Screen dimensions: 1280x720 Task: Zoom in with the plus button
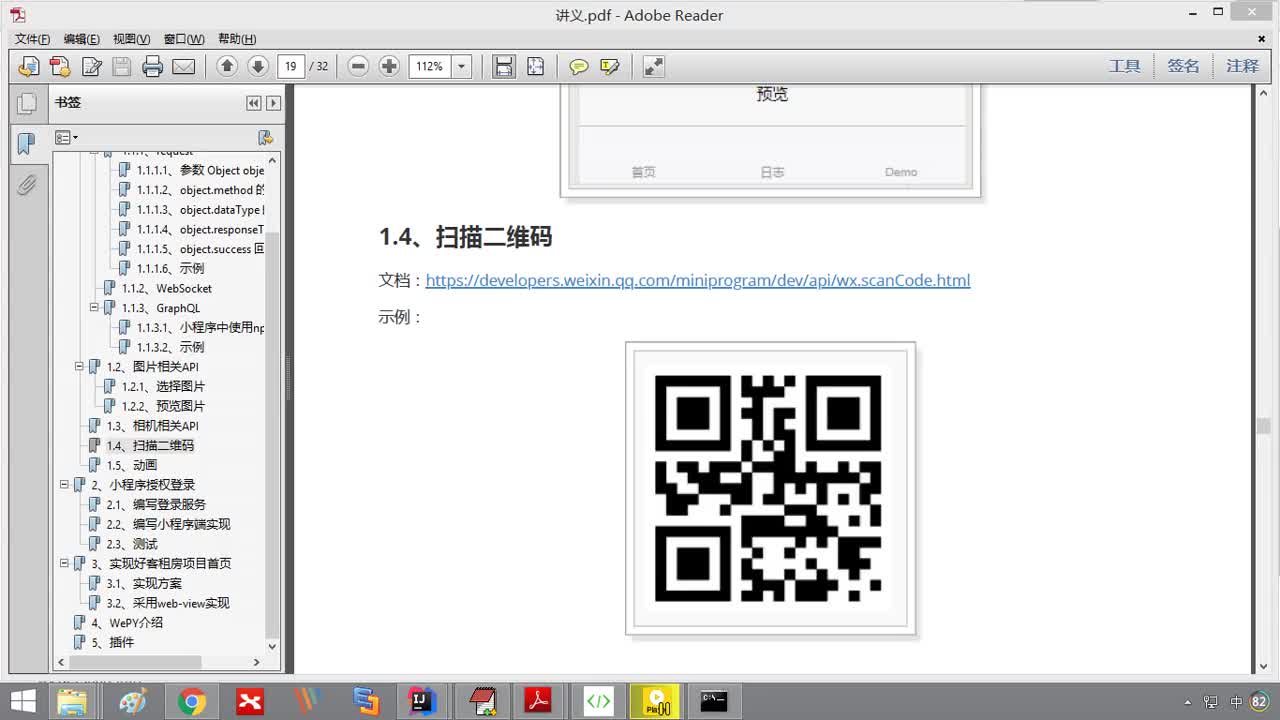390,66
